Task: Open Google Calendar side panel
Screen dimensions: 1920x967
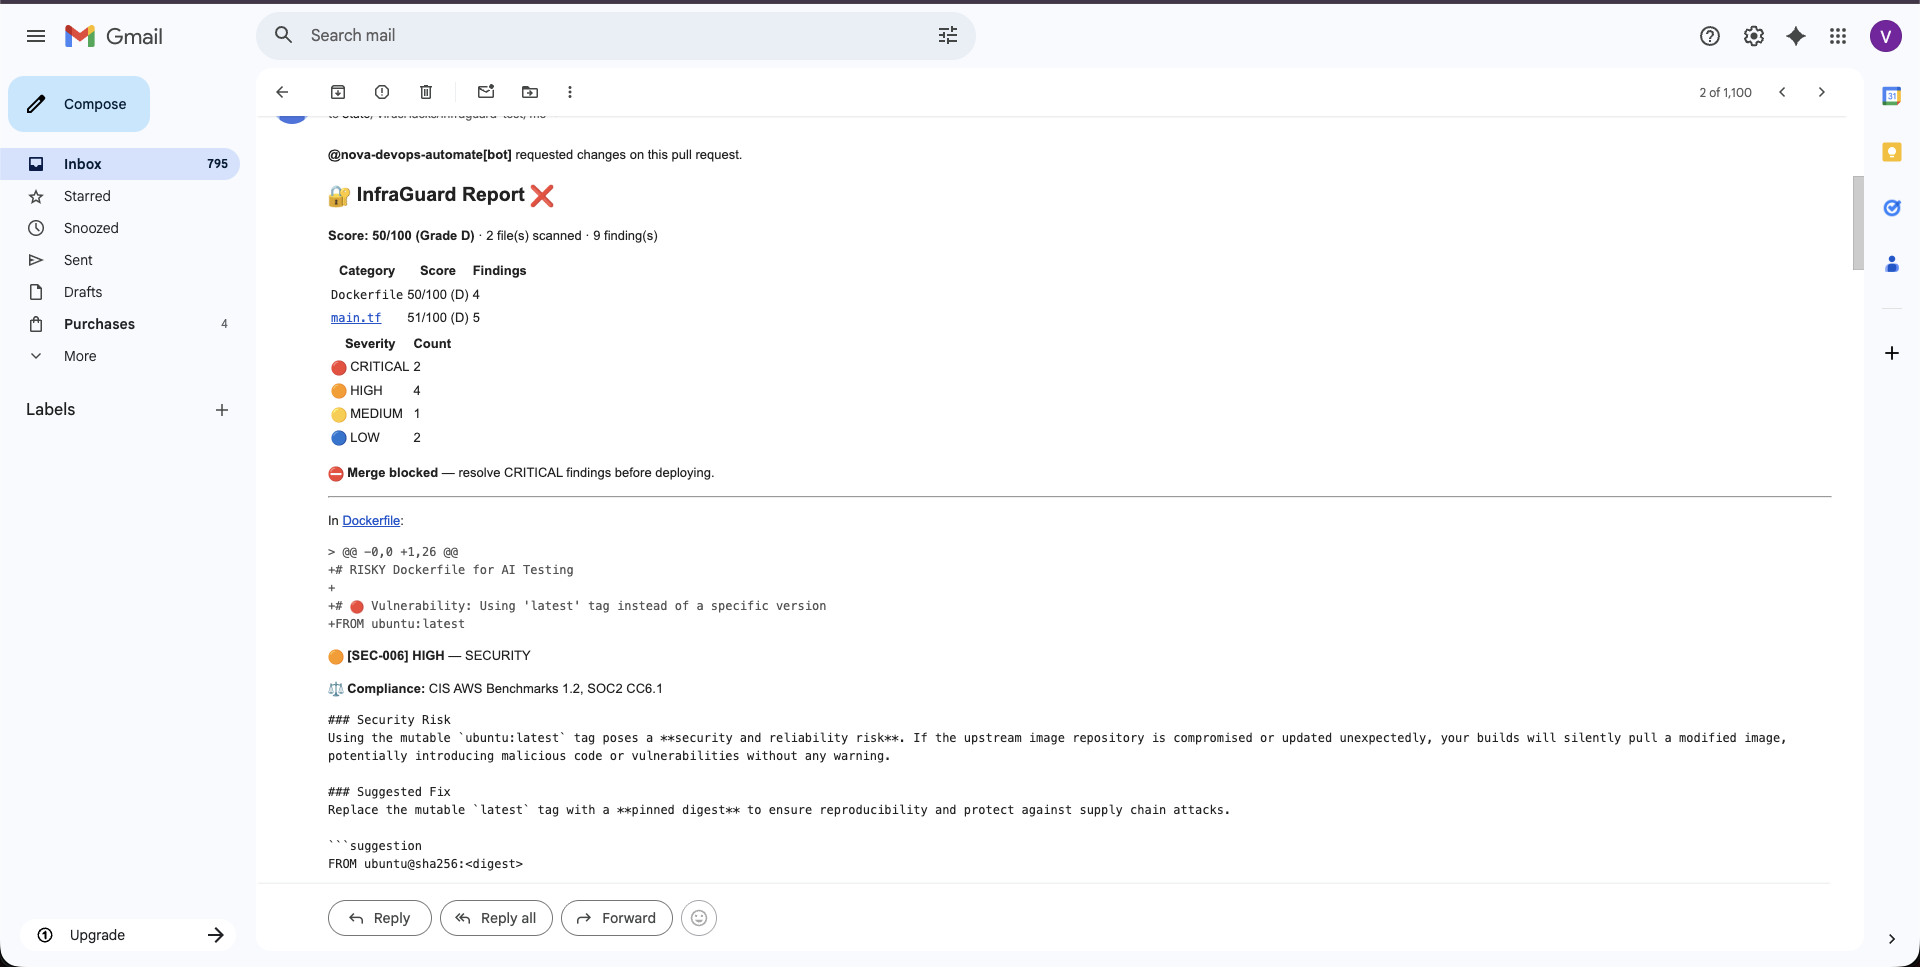Action: point(1892,96)
